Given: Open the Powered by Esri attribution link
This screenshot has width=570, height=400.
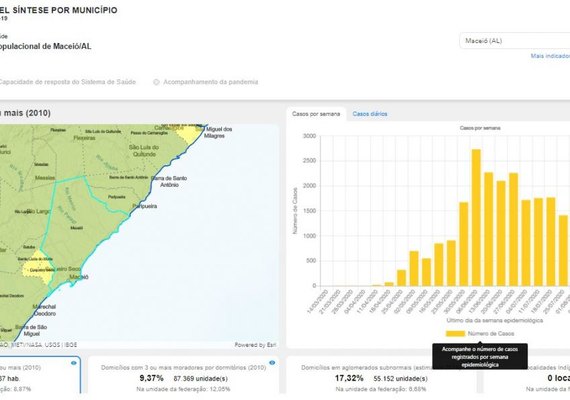Looking at the screenshot, I should (255, 345).
